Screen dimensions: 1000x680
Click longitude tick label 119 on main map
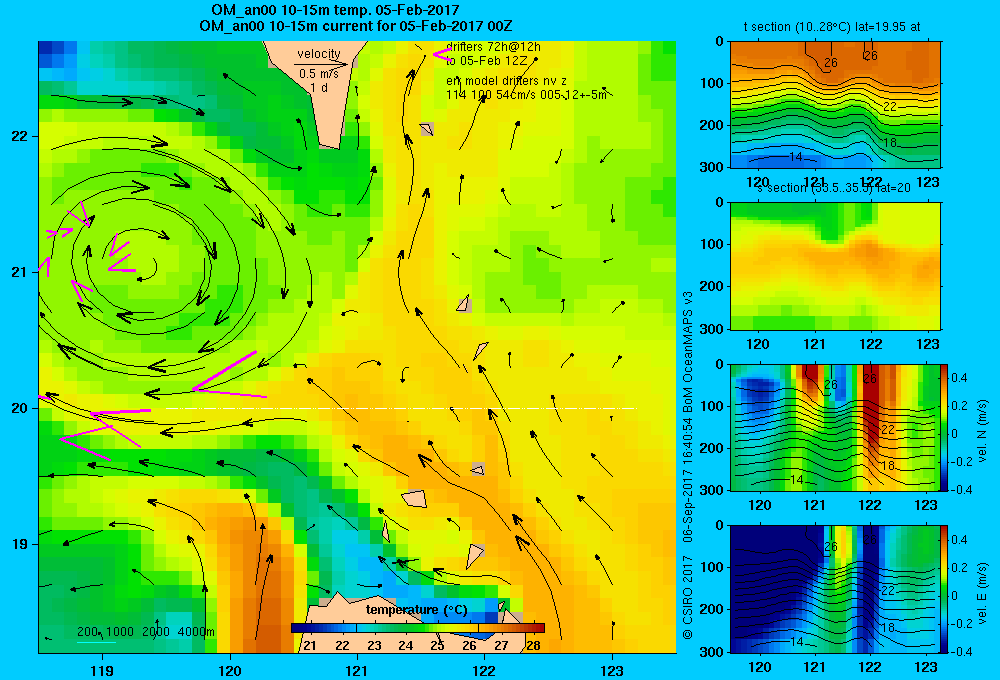pyautogui.click(x=102, y=670)
